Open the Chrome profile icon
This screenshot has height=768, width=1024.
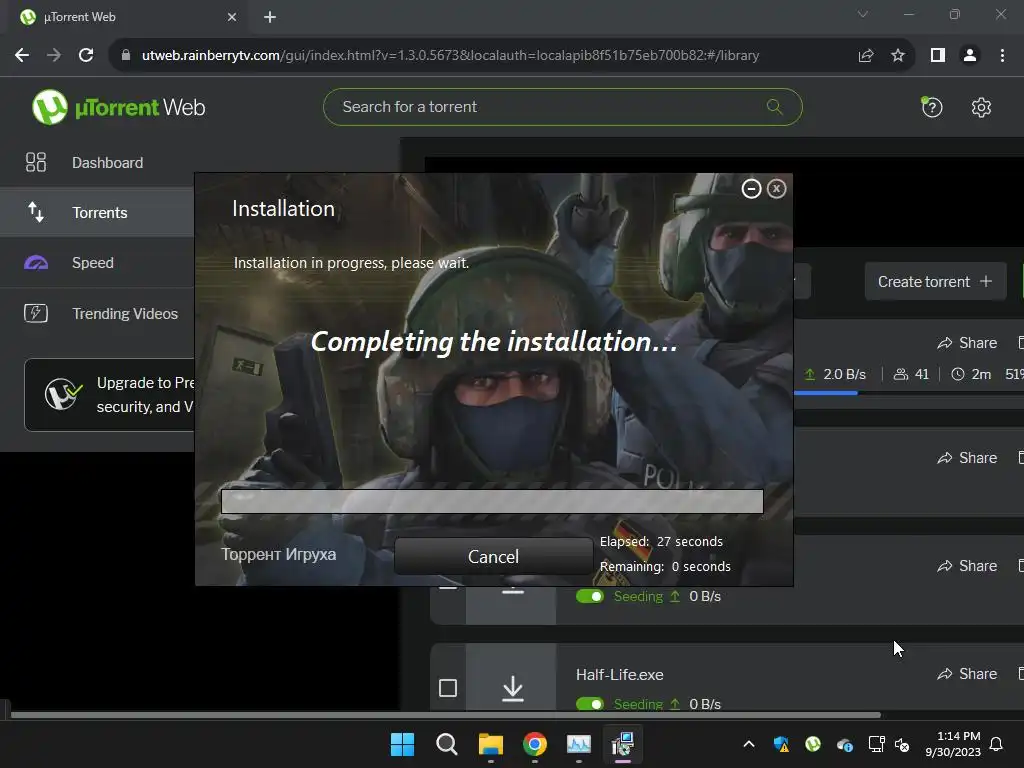[x=970, y=56]
